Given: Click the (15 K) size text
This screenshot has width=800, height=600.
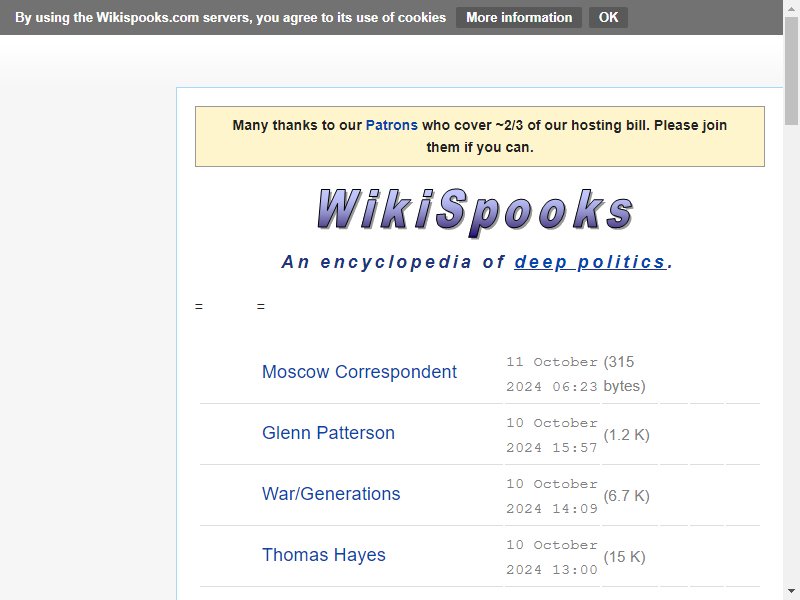Looking at the screenshot, I should click(624, 557).
